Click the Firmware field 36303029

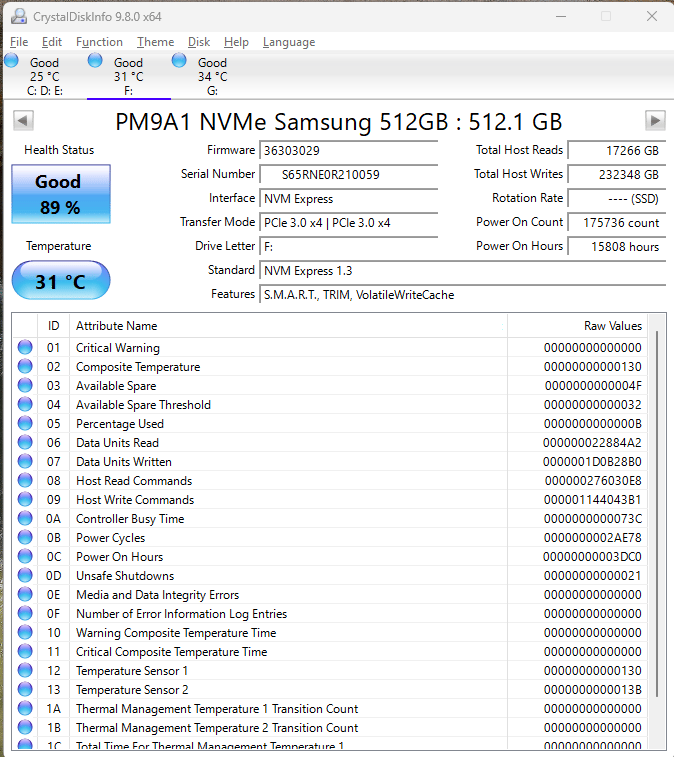(x=349, y=151)
